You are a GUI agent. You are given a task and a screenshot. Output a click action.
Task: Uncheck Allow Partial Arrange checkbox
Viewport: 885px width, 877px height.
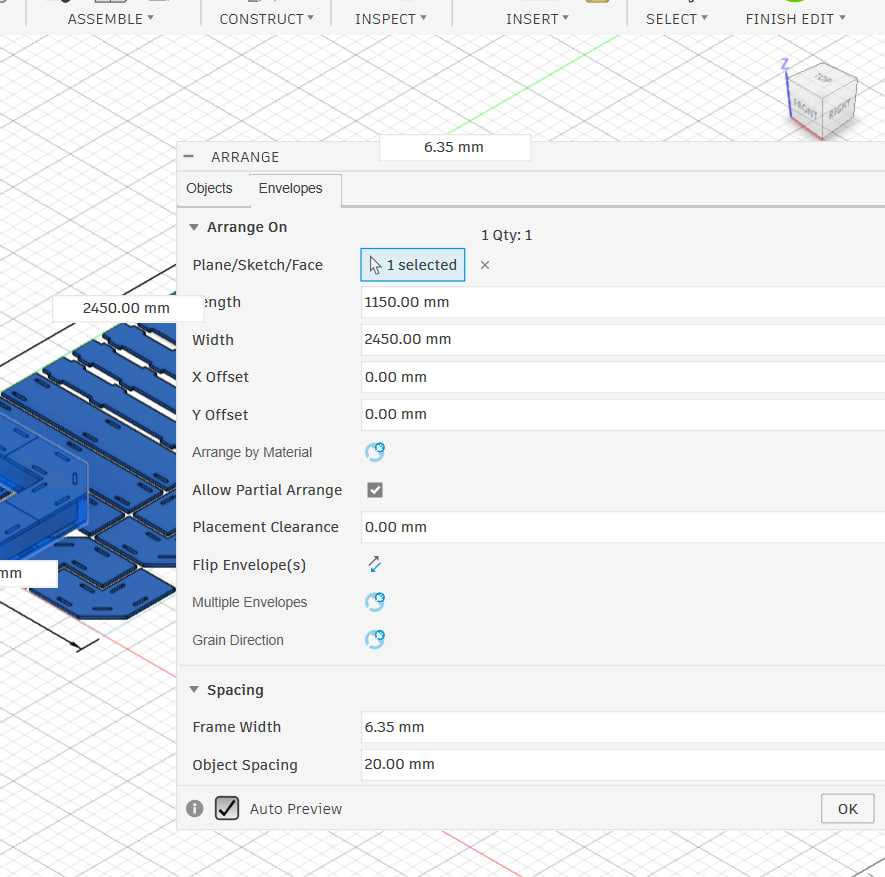tap(375, 490)
